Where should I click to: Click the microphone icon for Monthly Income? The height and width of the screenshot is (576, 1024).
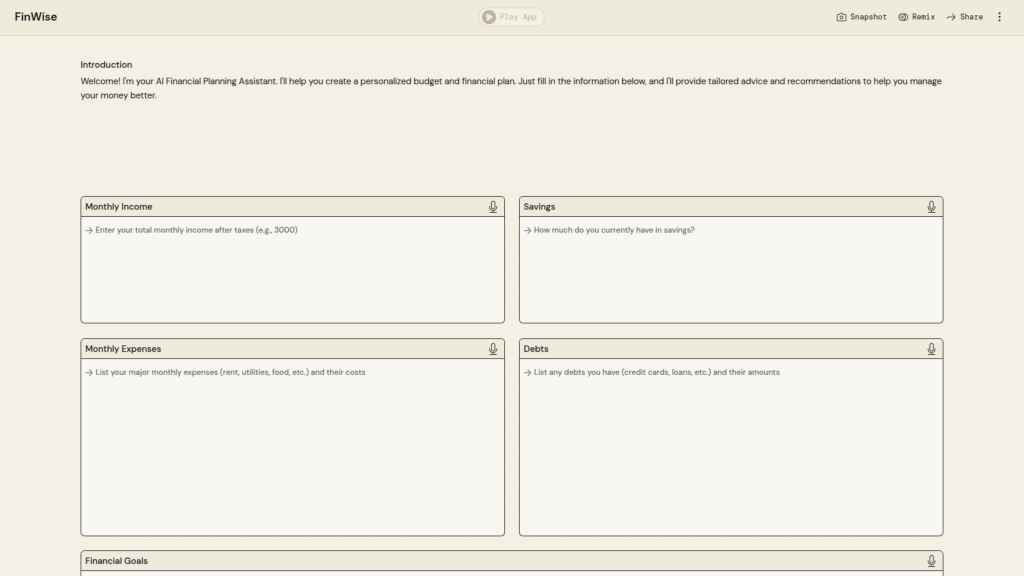493,207
